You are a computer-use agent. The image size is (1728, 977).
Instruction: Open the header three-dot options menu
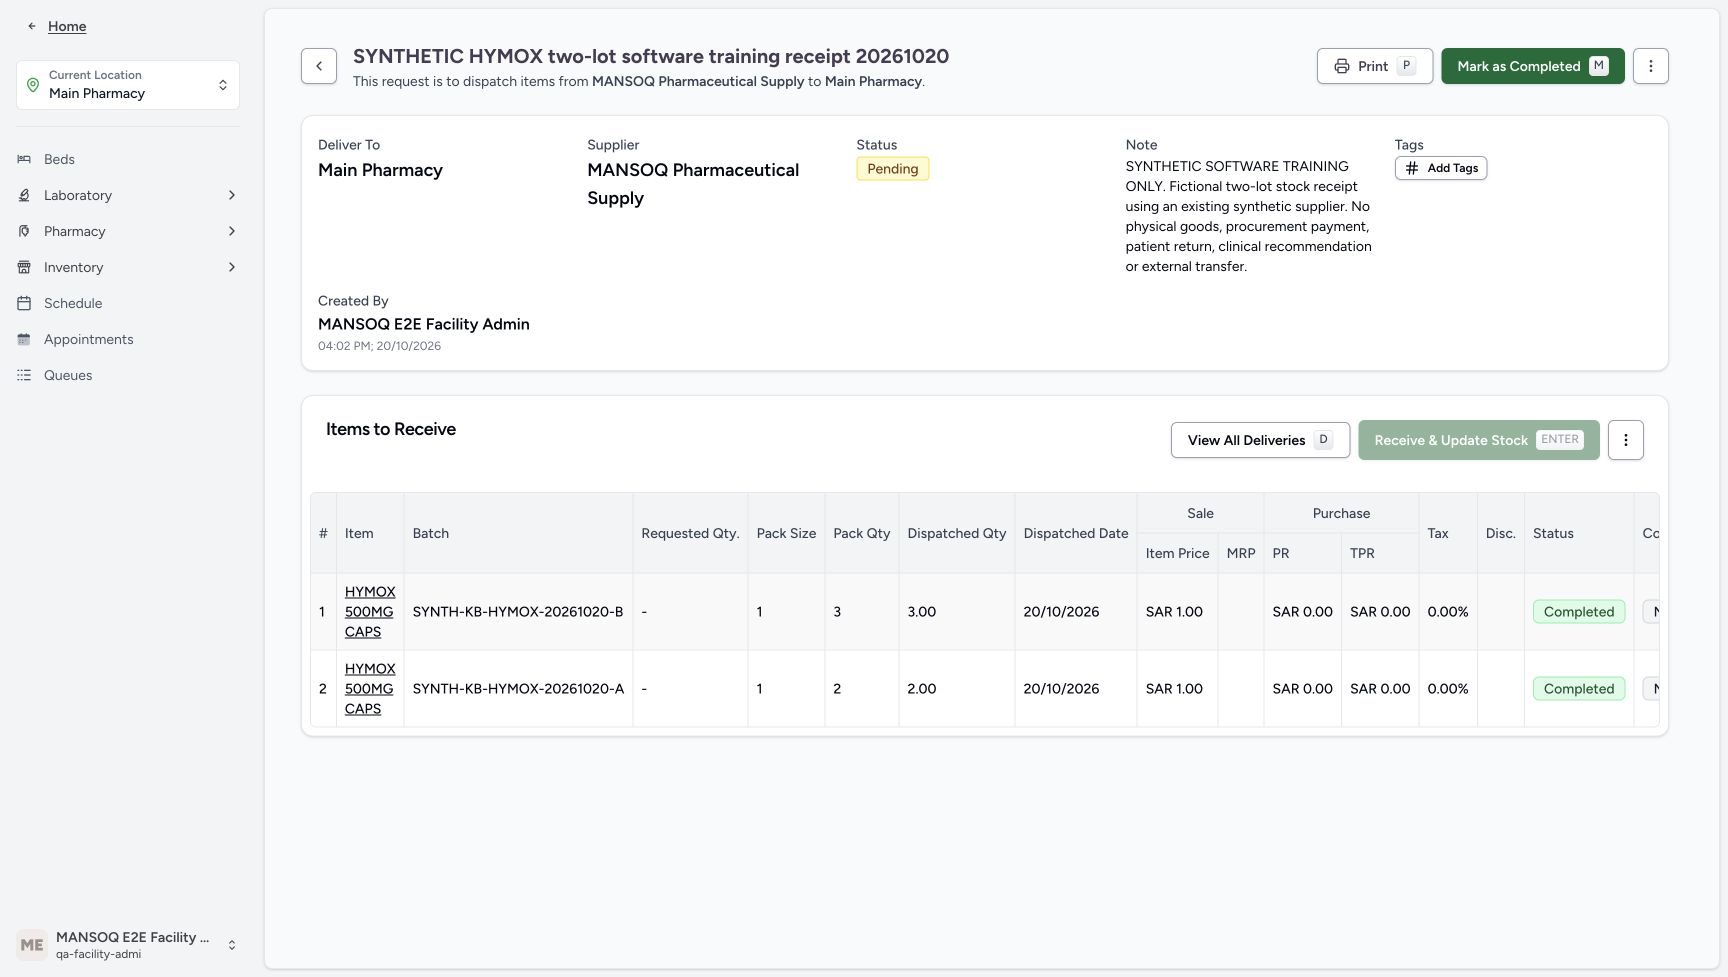click(1651, 66)
